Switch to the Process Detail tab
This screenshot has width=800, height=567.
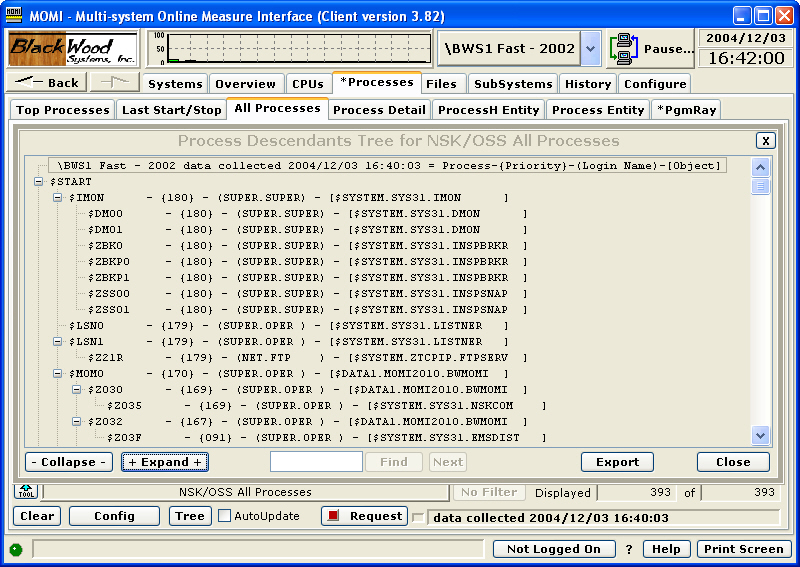tap(379, 110)
